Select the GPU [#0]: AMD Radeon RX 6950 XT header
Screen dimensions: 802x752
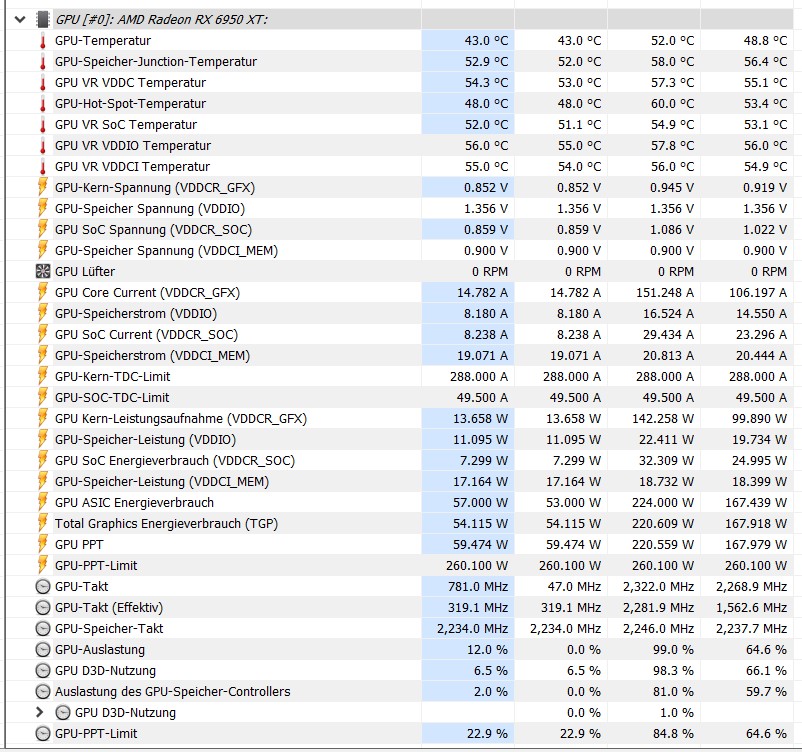[162, 20]
